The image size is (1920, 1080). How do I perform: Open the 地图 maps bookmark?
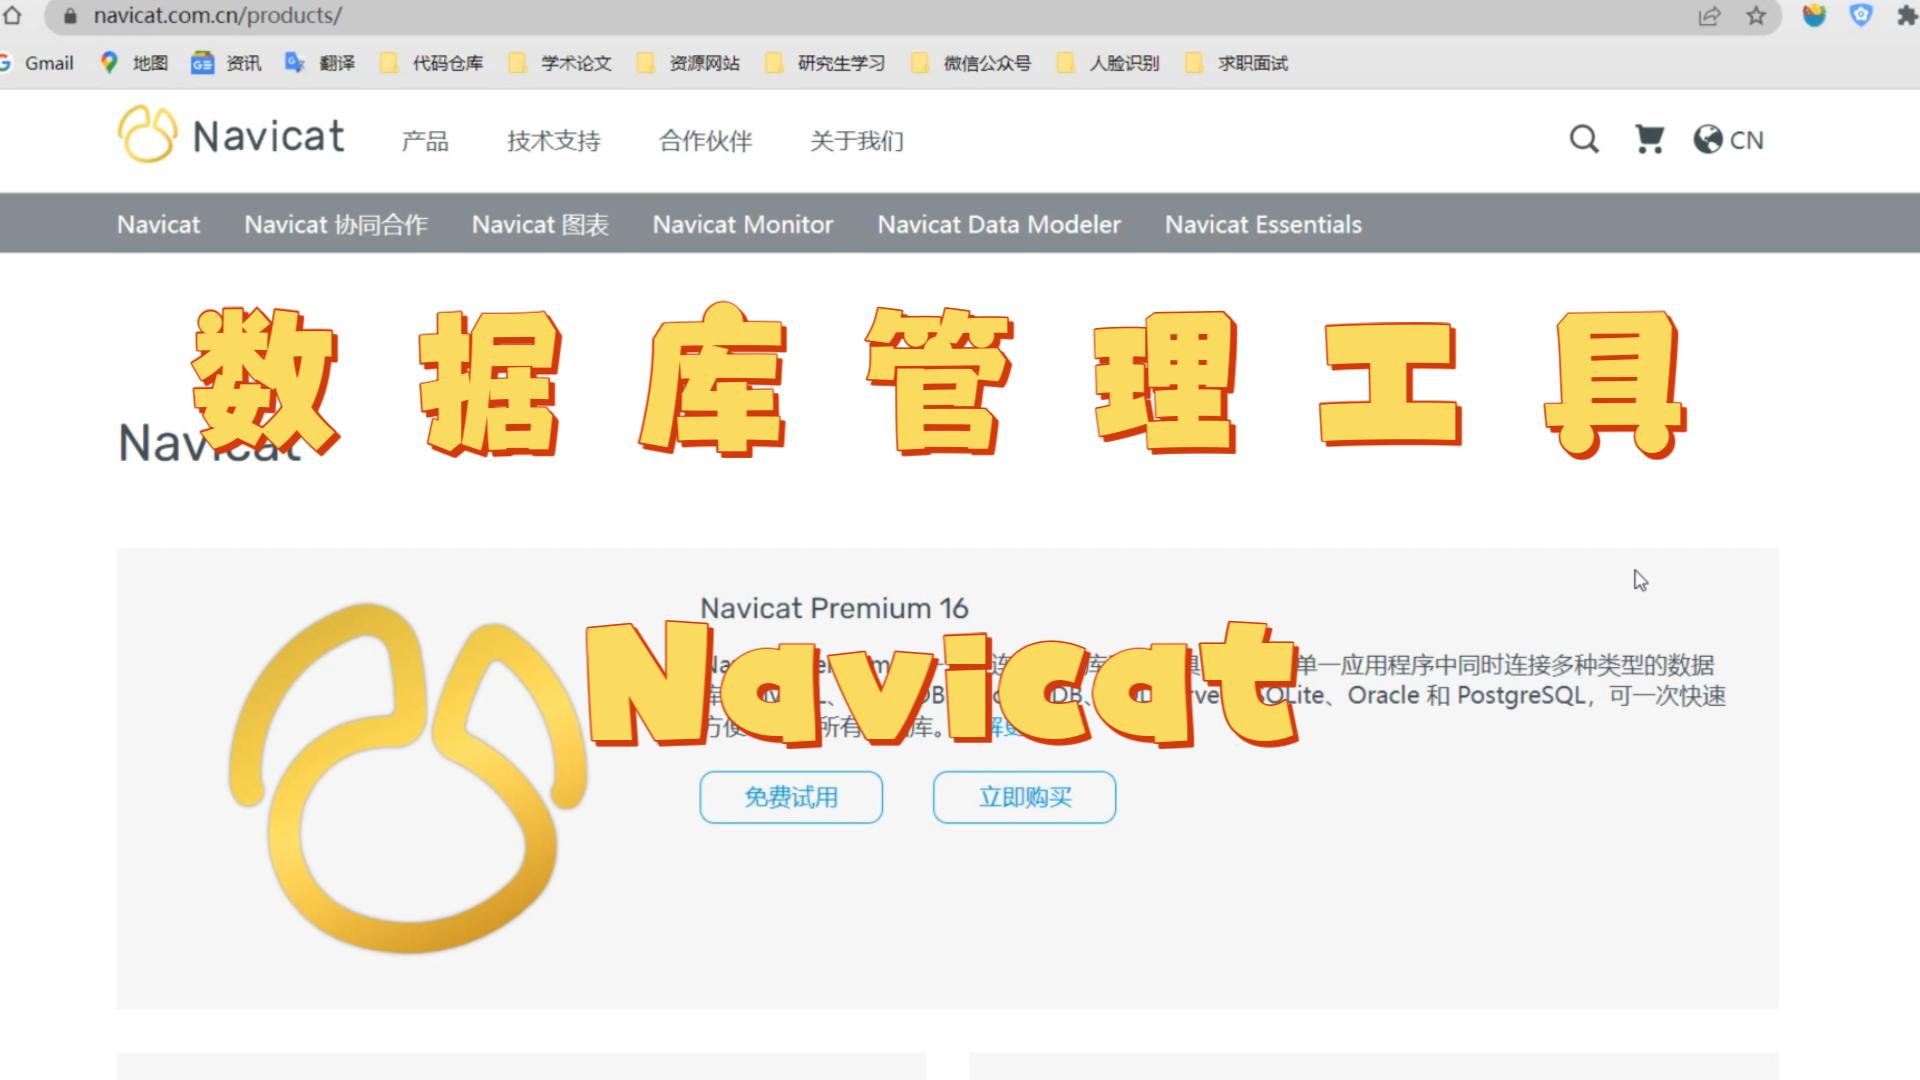pos(134,63)
